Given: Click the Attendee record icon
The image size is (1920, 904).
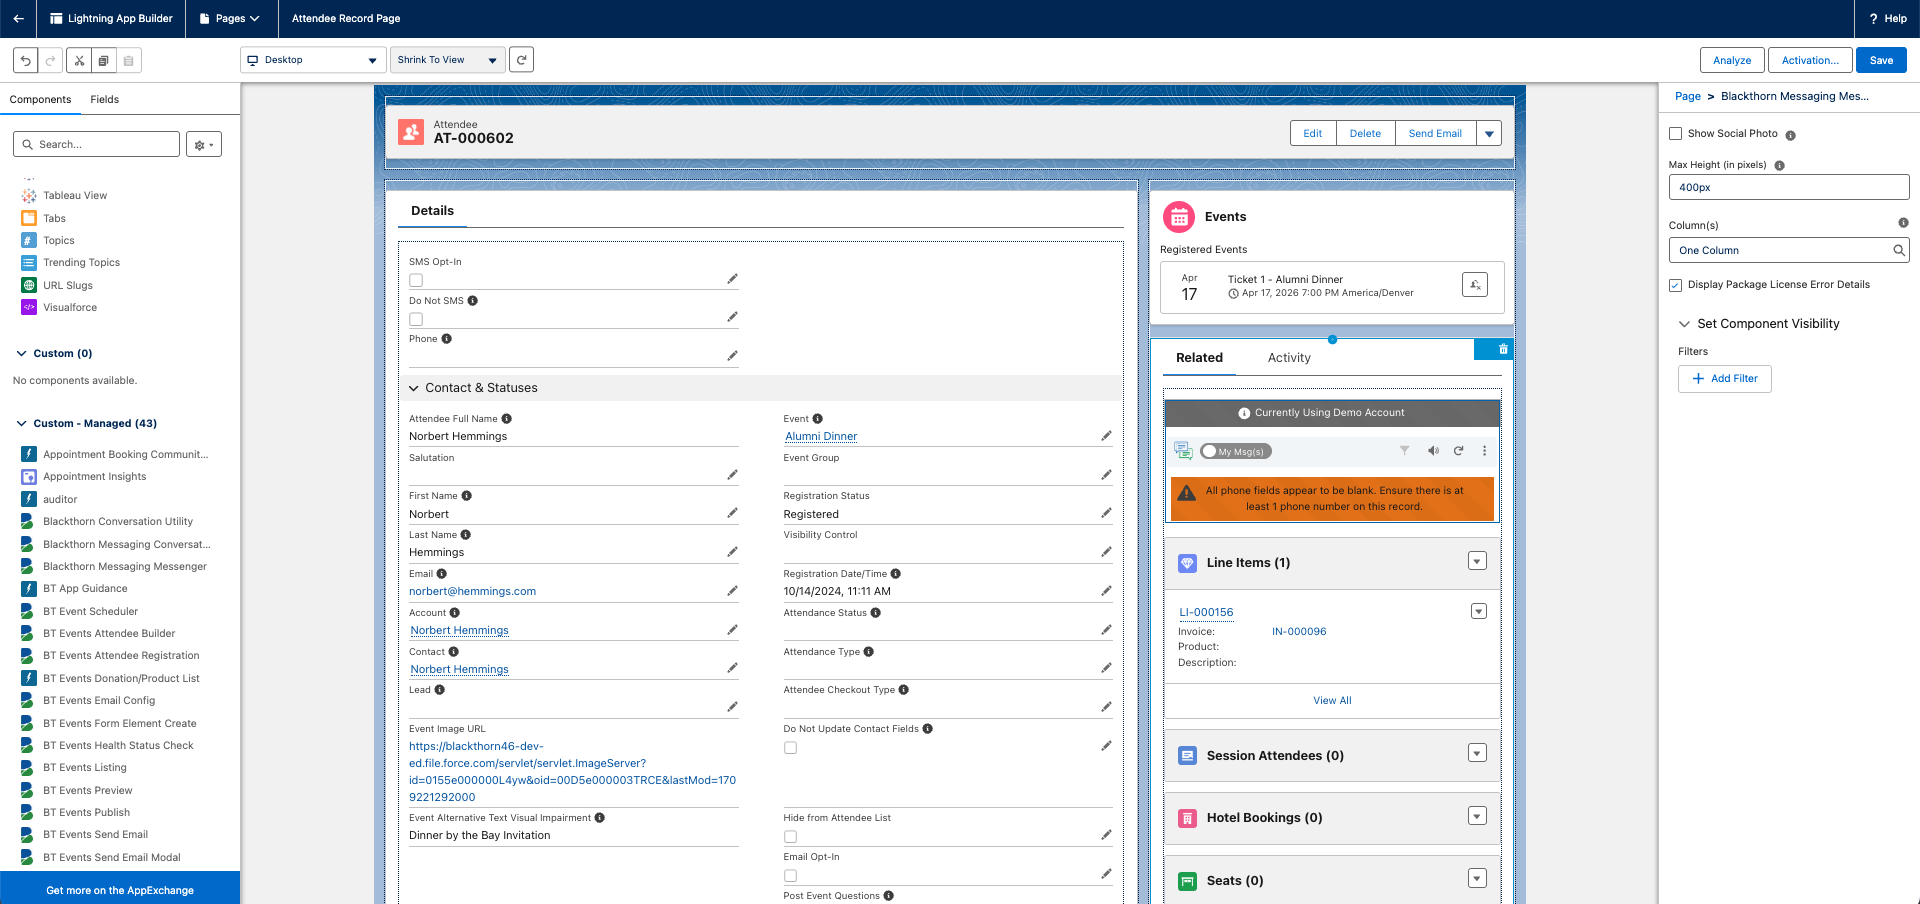Looking at the screenshot, I should click(x=411, y=132).
